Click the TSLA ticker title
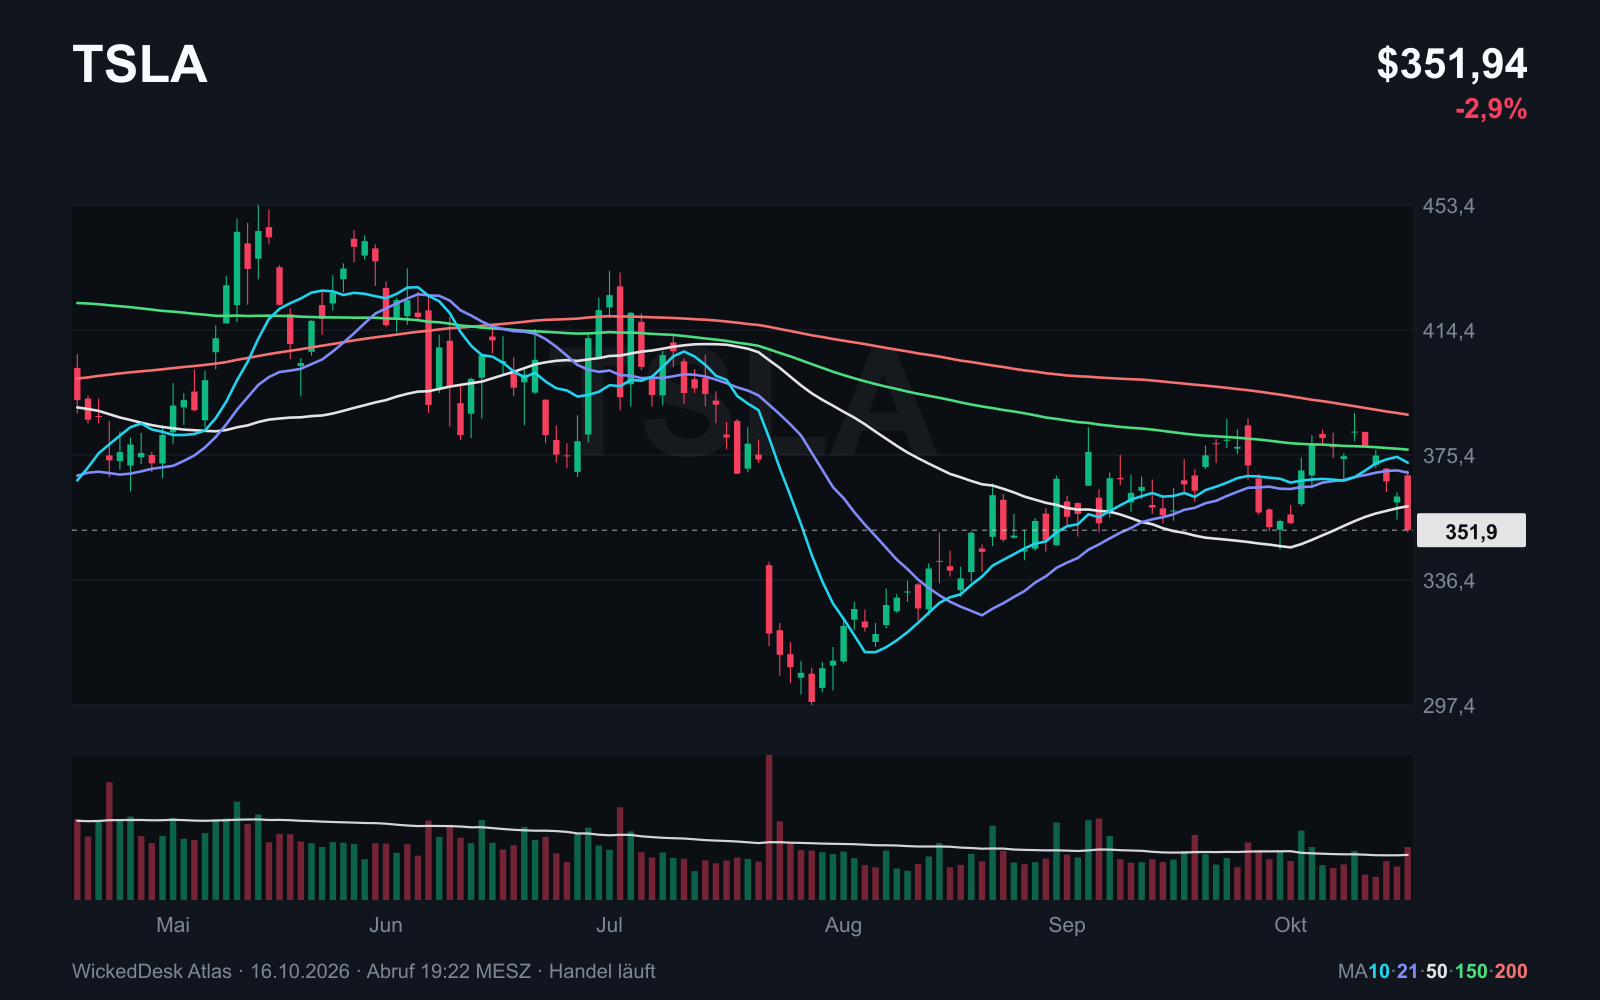 (140, 65)
